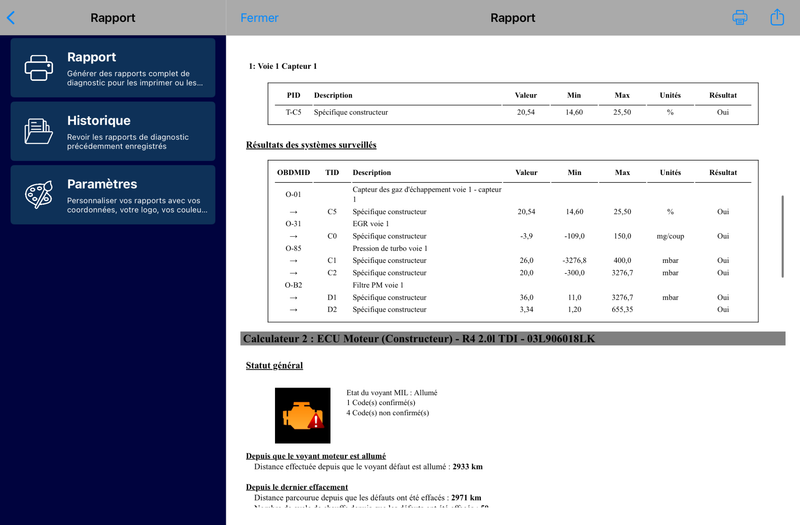Image resolution: width=800 pixels, height=525 pixels.
Task: Tap the folder icon in the Historique card
Action: (x=39, y=131)
